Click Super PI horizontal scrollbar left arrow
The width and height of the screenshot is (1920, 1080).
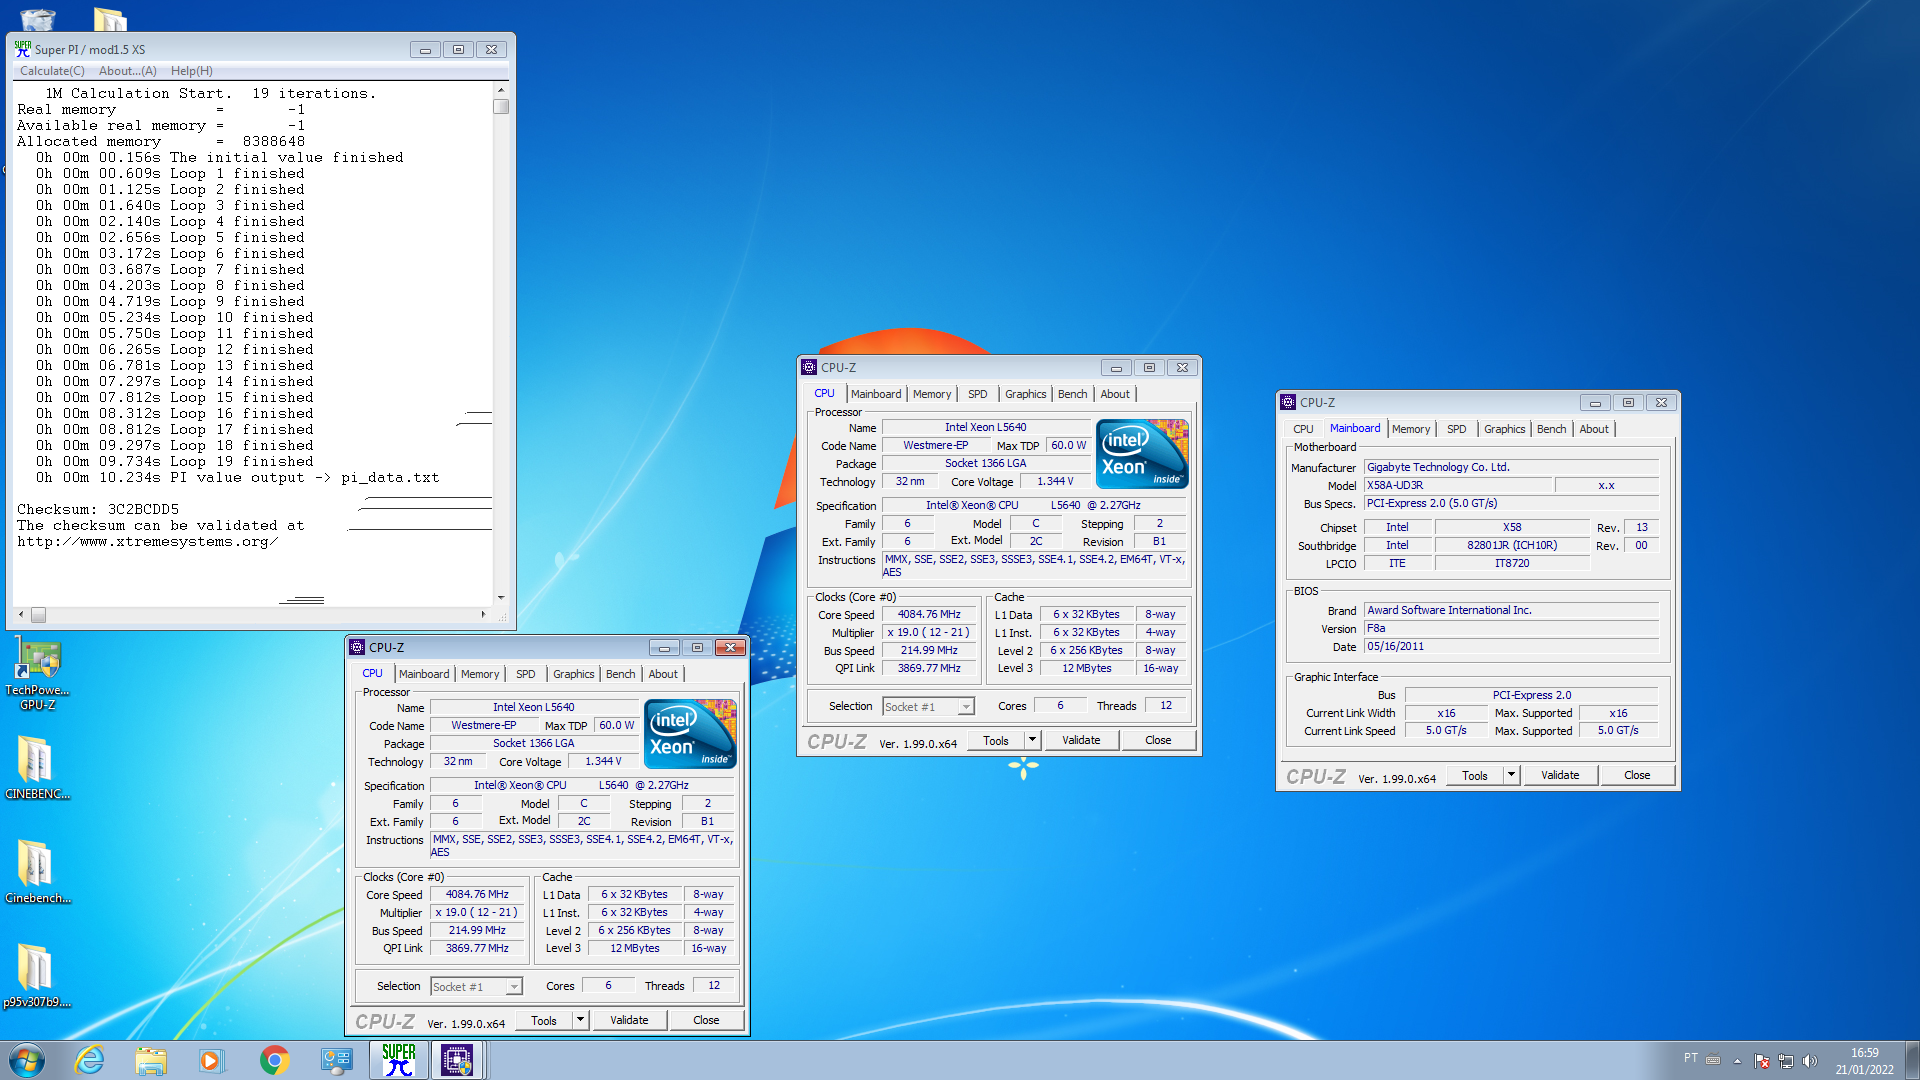point(21,615)
